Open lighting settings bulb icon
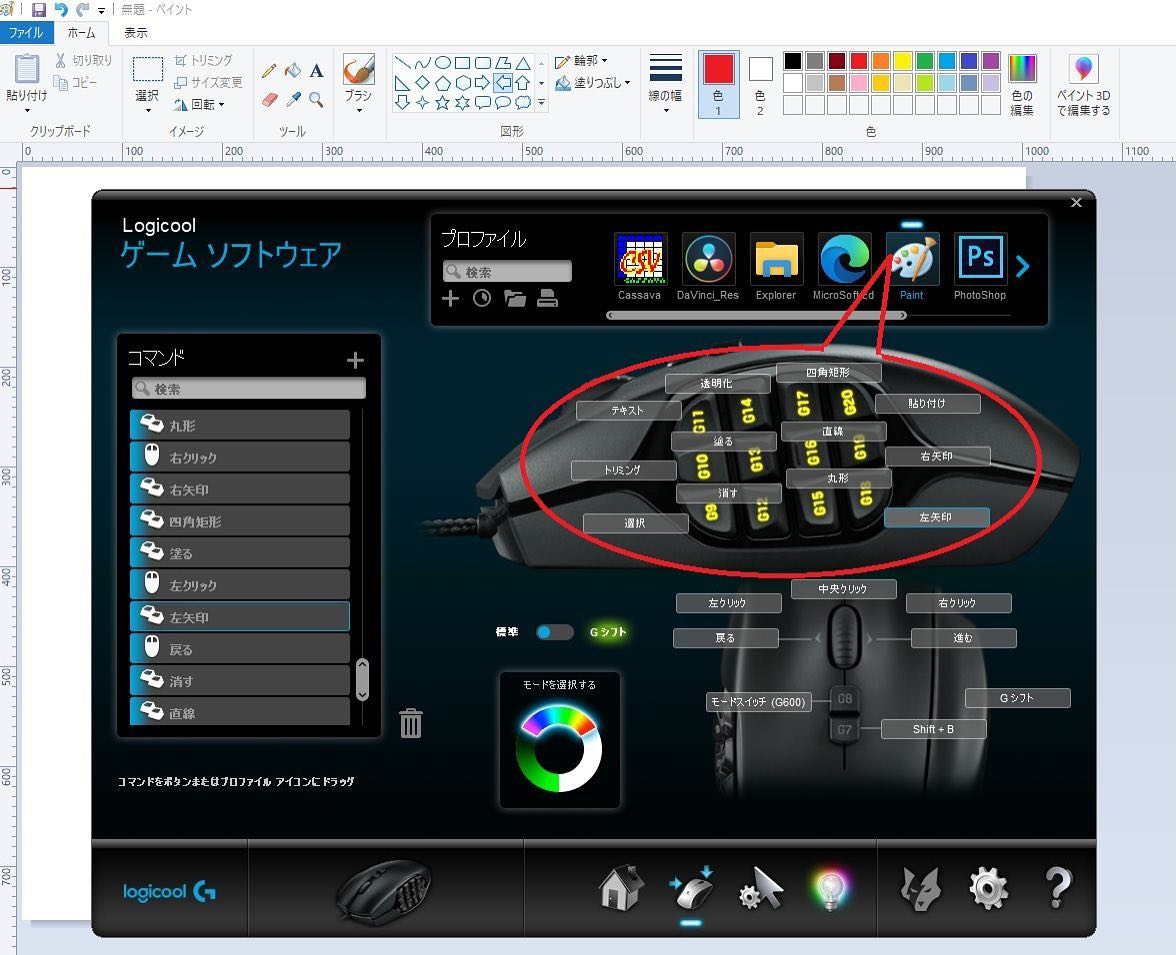Screen dimensions: 1176x955 (830, 890)
